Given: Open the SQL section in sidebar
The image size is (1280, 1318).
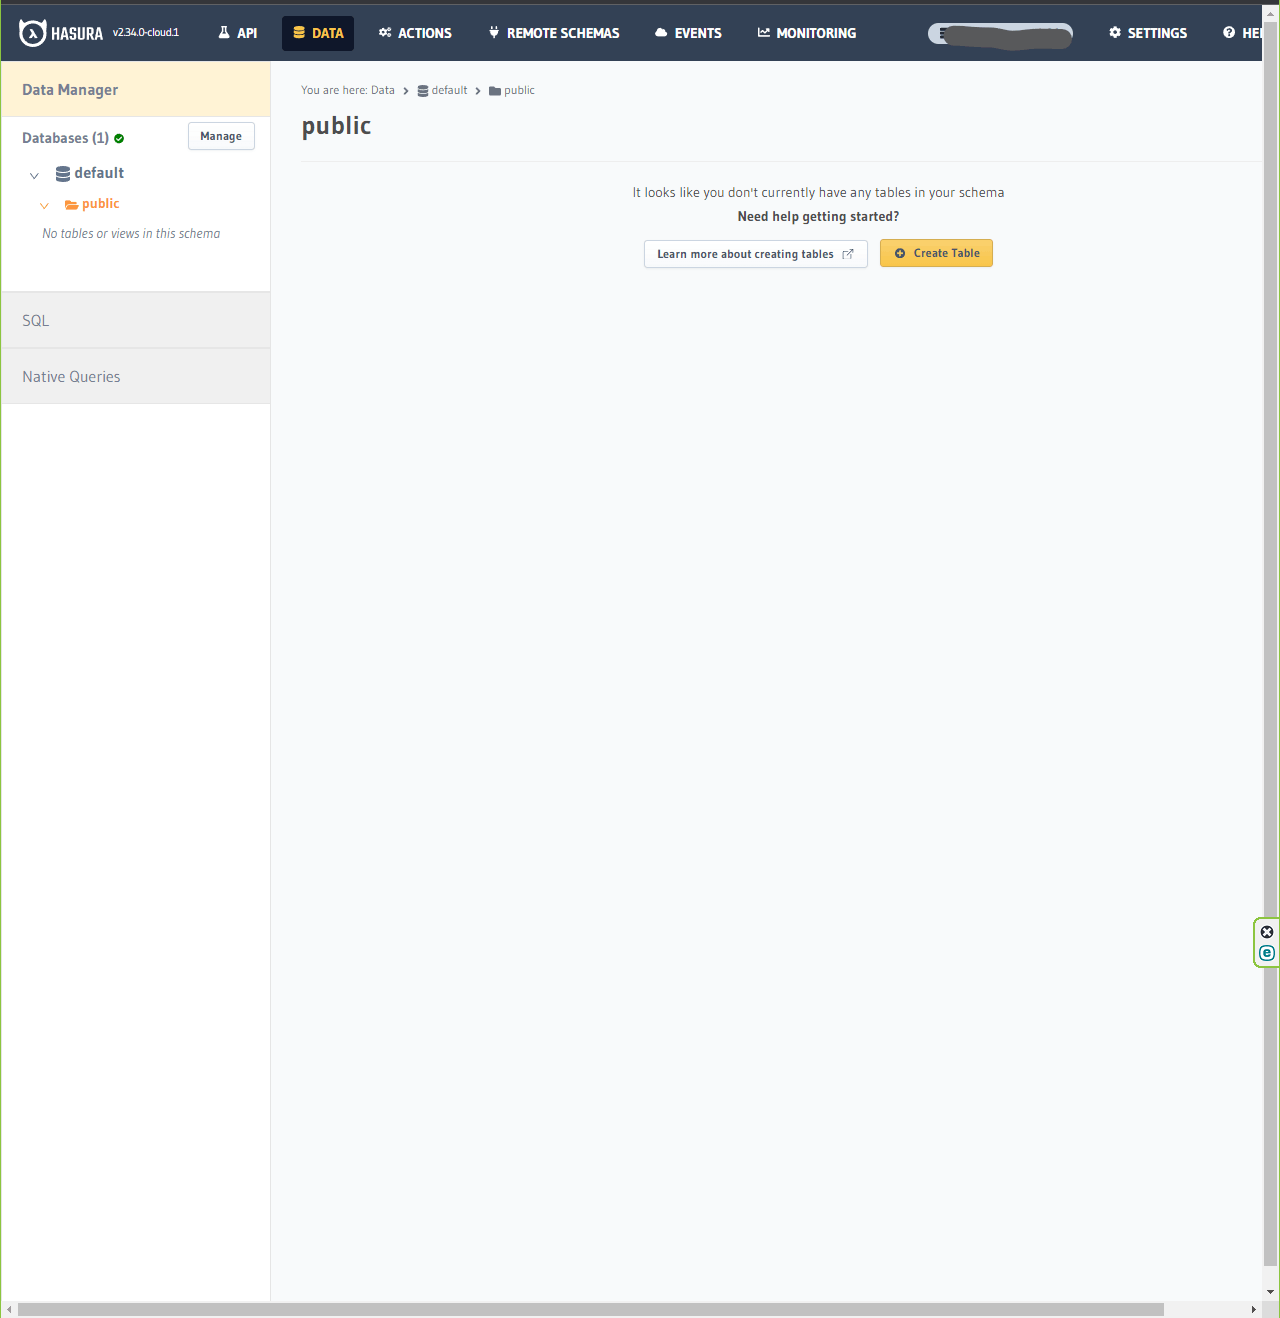Looking at the screenshot, I should (x=136, y=320).
